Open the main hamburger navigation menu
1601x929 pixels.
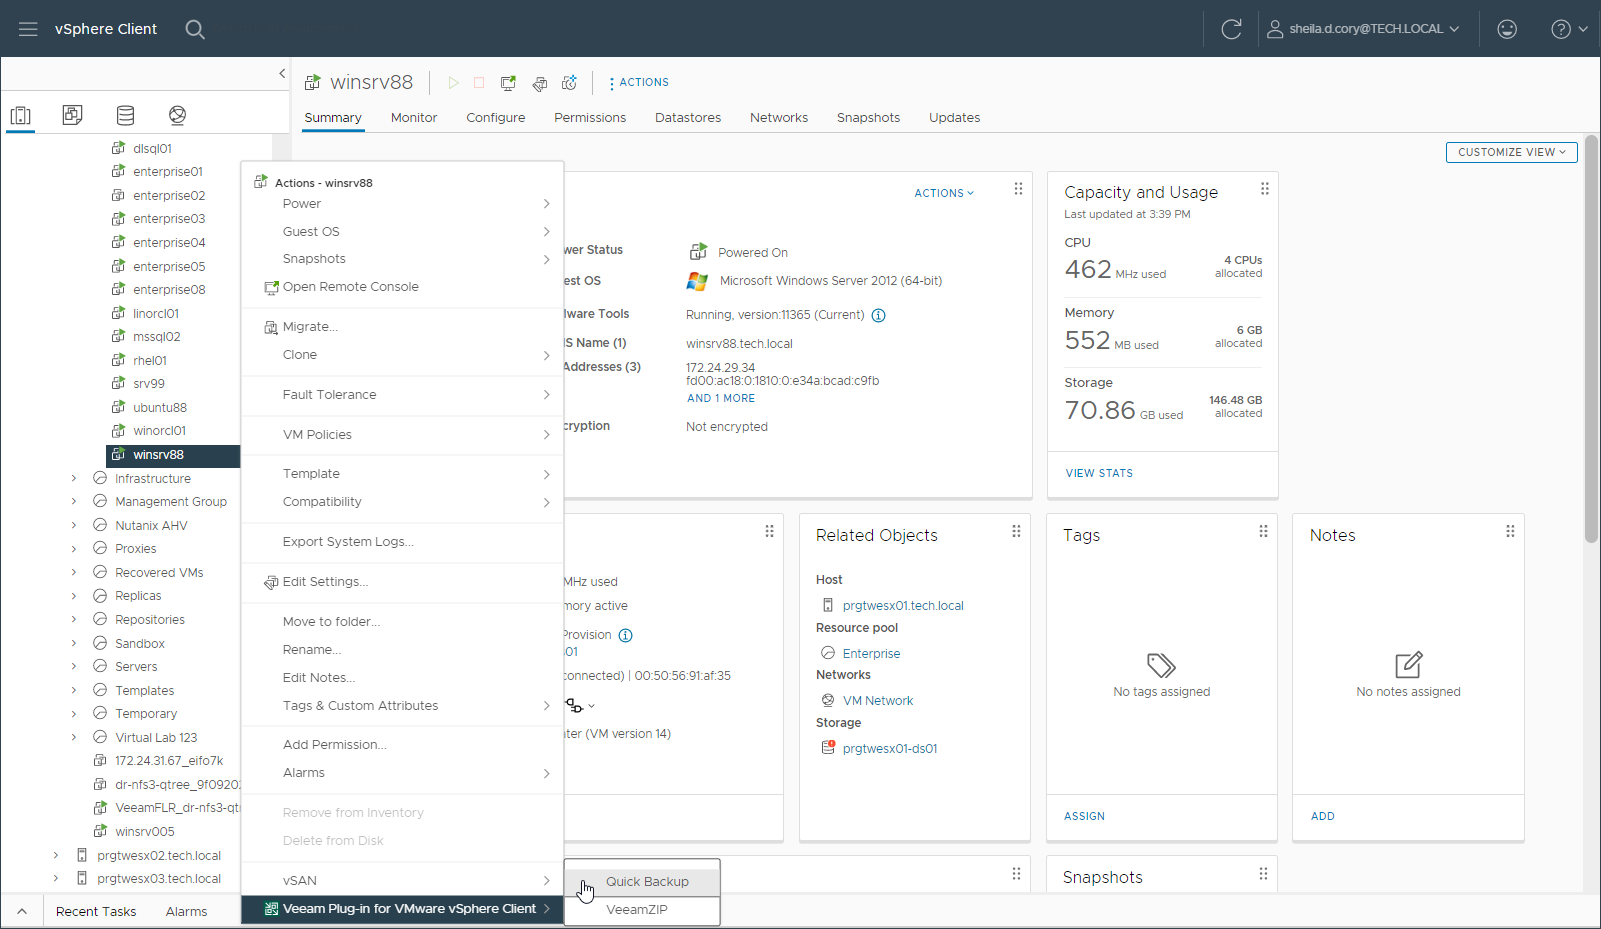[28, 28]
